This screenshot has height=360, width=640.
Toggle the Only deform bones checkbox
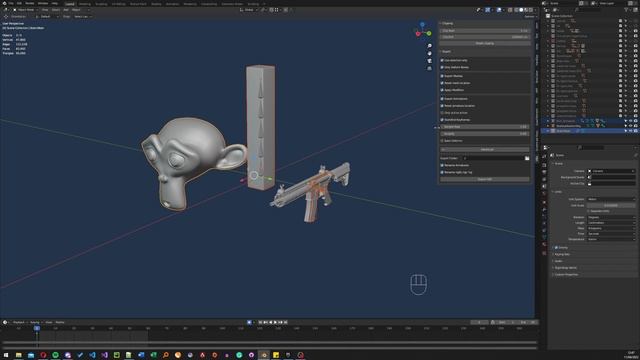pyautogui.click(x=442, y=67)
